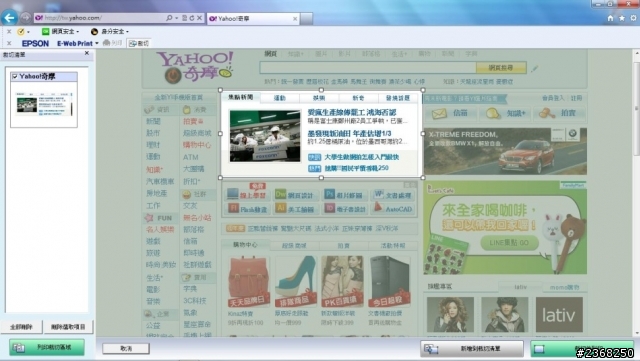The image size is (640, 361).
Task: Open the 知識+ speech bubble icon
Action: tap(493, 114)
